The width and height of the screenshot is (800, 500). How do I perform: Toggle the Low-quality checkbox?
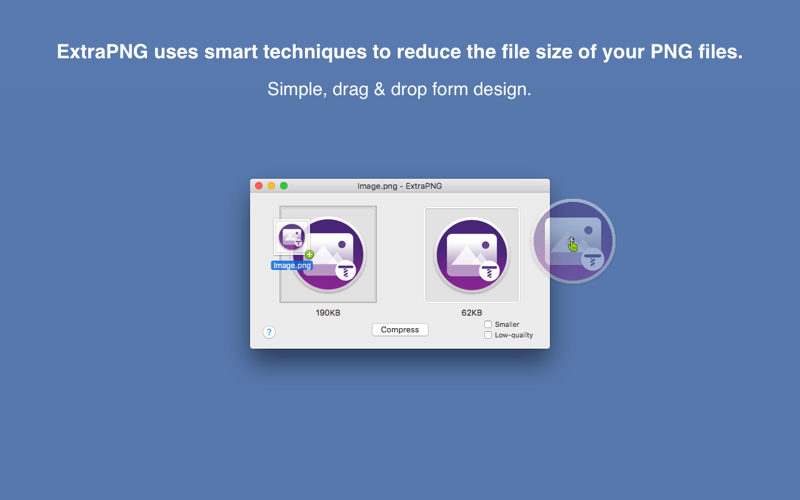[x=488, y=335]
